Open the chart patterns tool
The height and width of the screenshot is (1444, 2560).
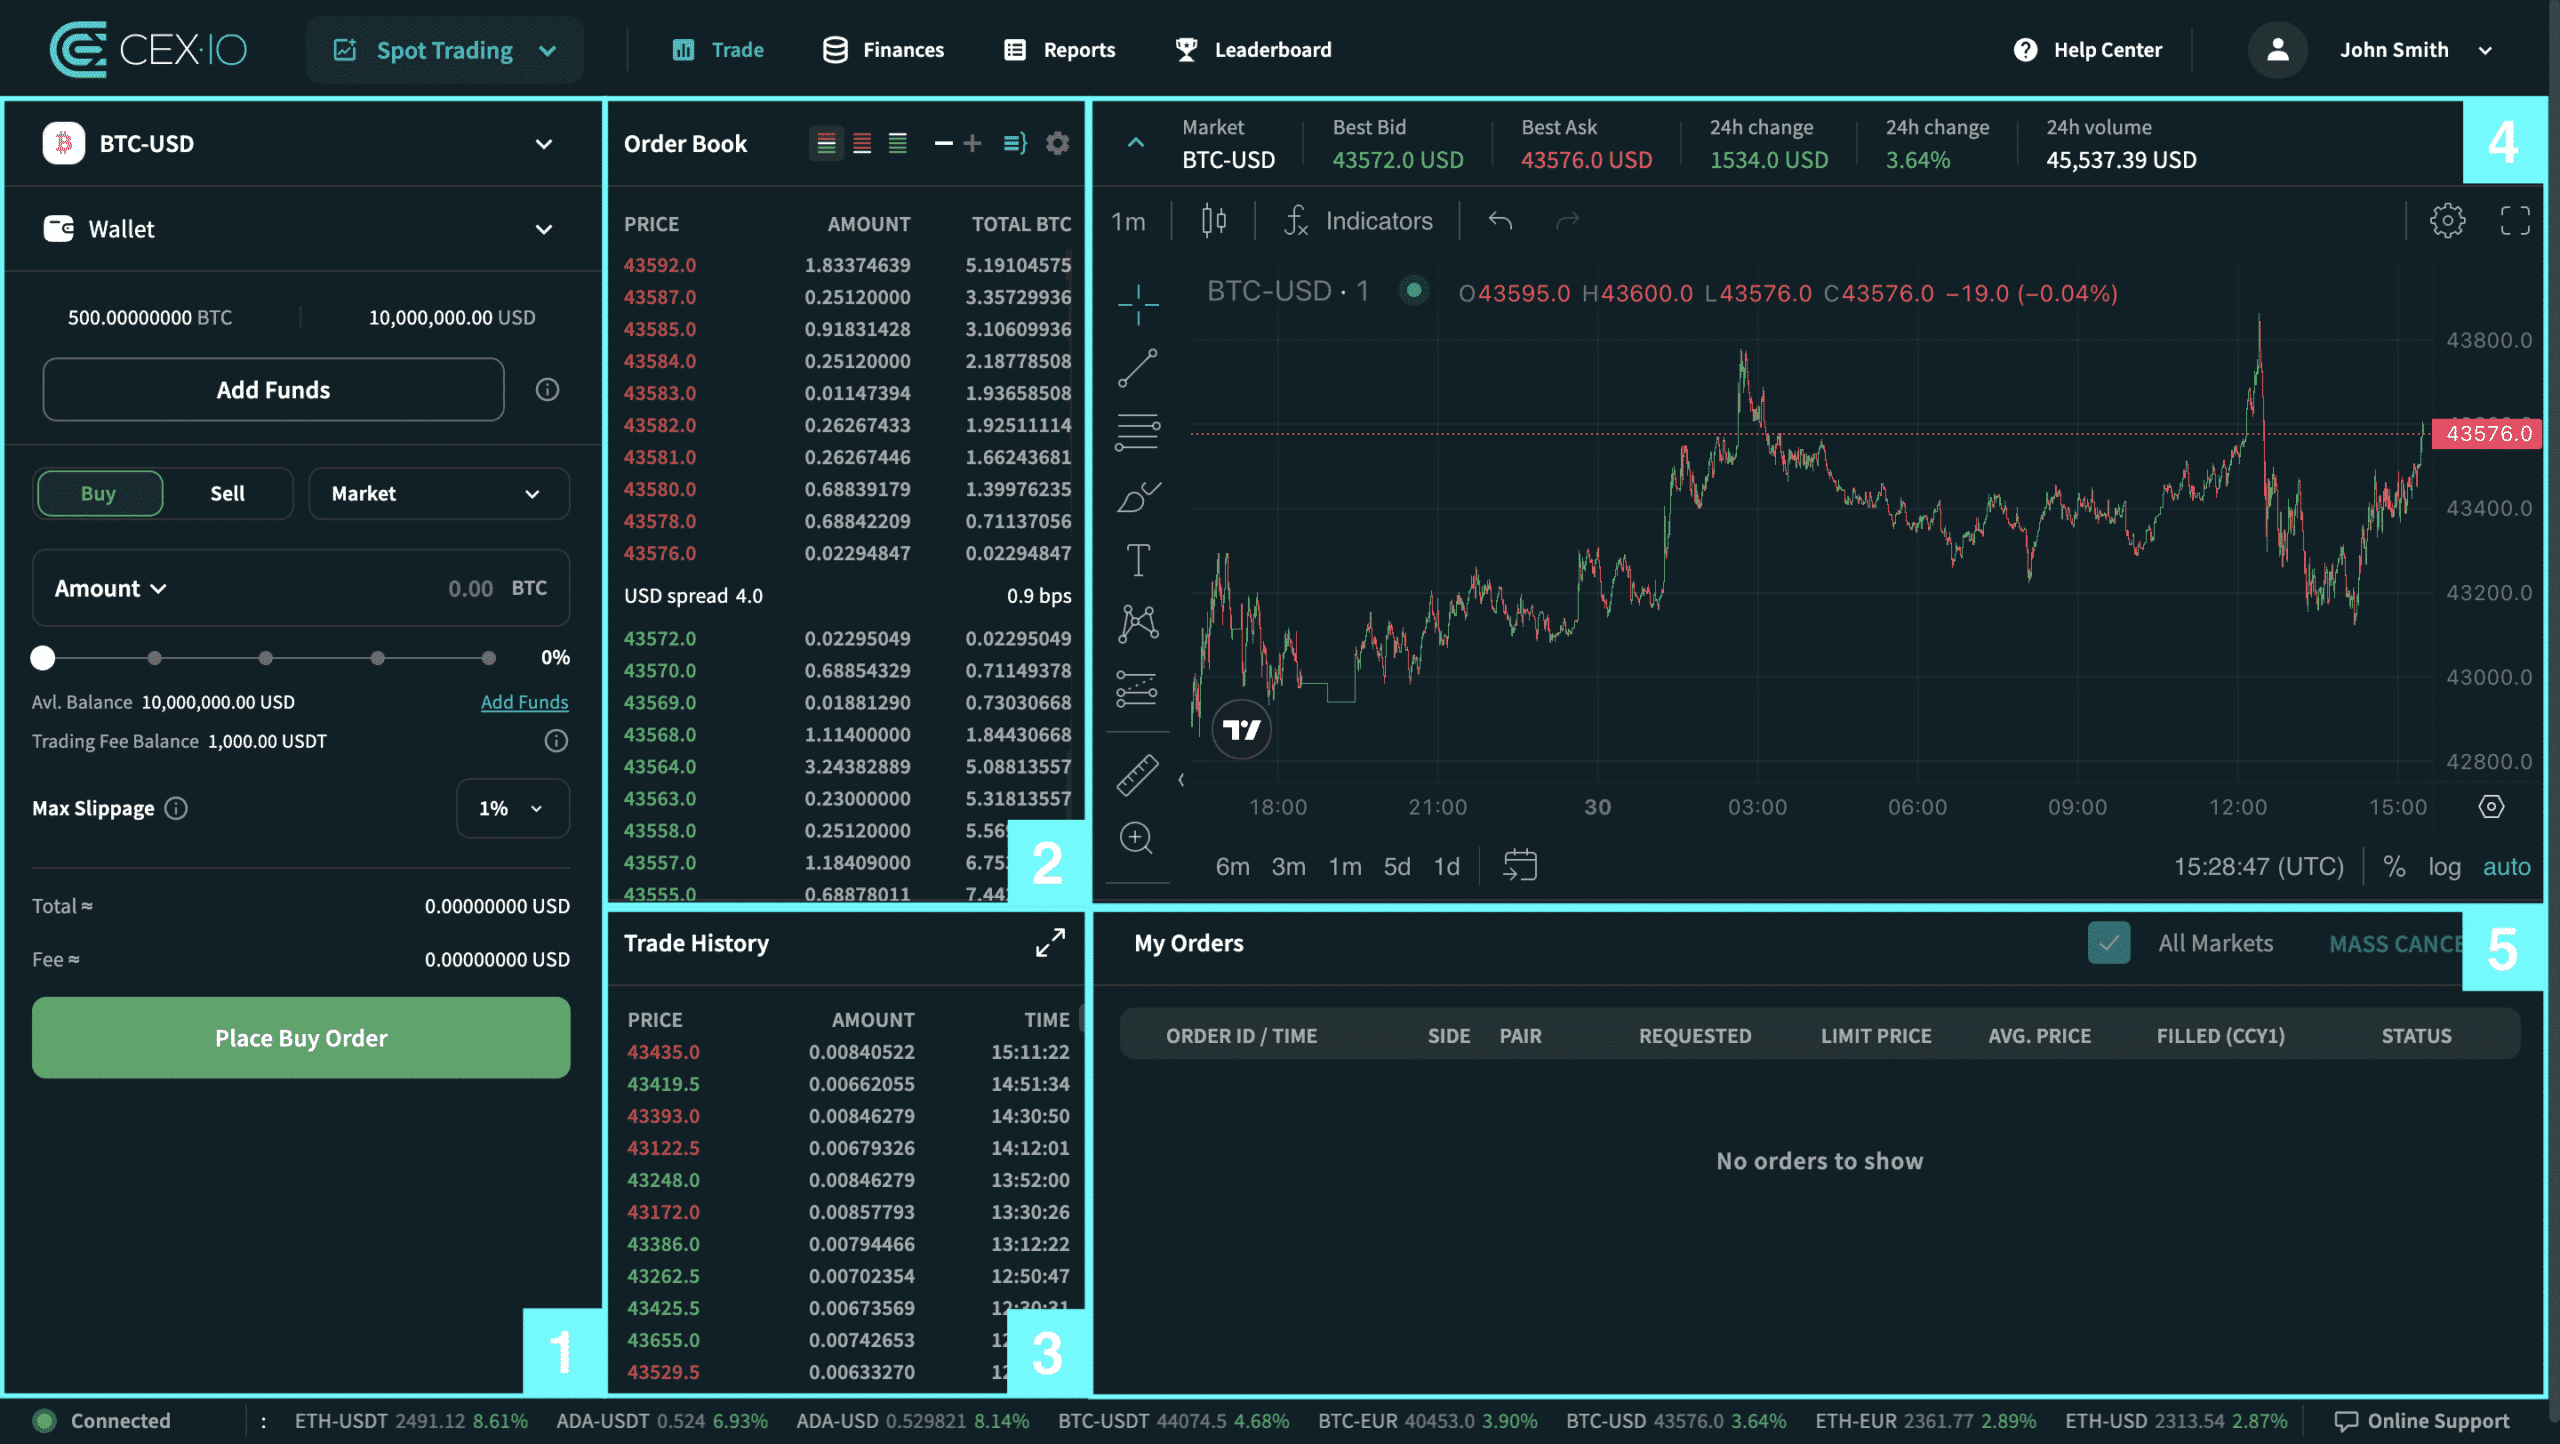coord(1138,623)
